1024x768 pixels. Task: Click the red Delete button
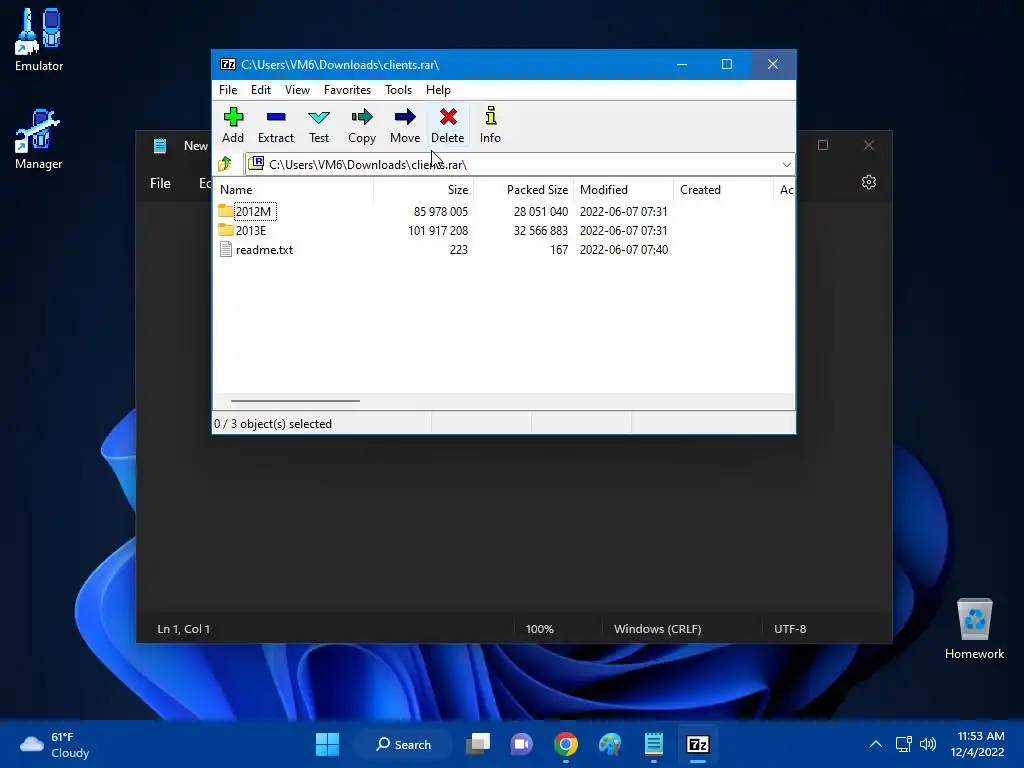[448, 125]
